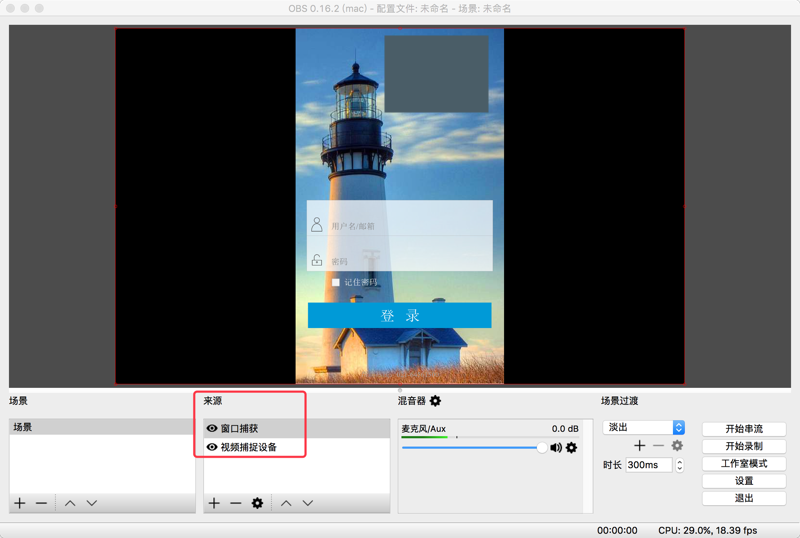Viewport: 800px width, 538px height.
Task: Open 工作室模式 studio mode
Action: point(744,463)
